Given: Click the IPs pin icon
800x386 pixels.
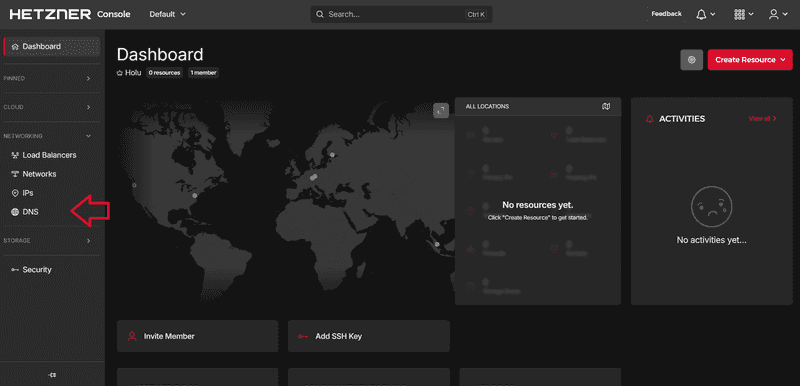Looking at the screenshot, I should (15, 193).
